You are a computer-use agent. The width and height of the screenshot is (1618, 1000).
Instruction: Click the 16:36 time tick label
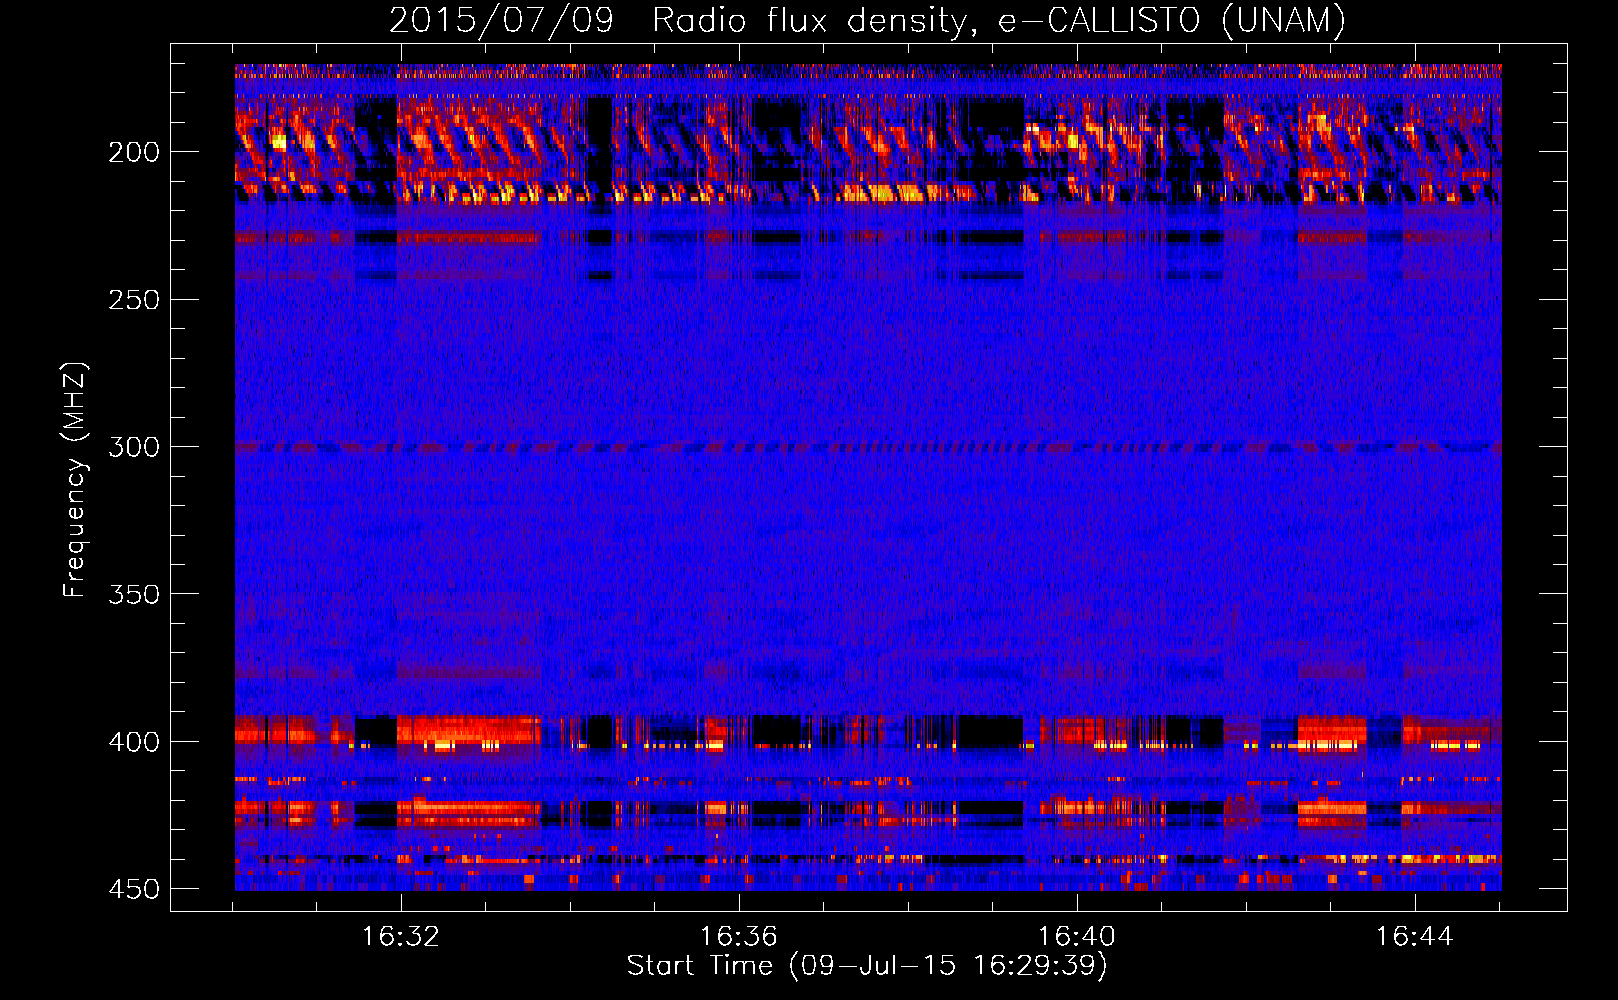739,936
